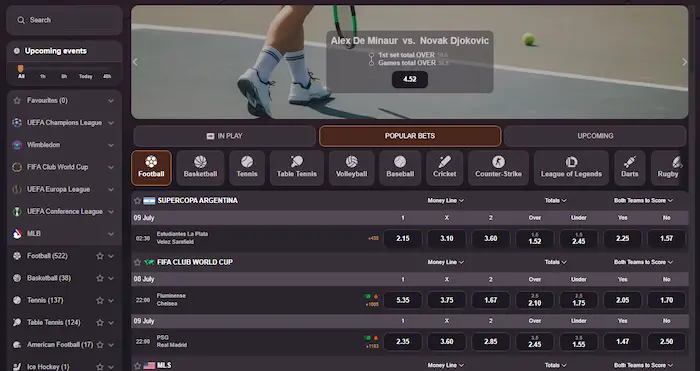Open the Darts sport category

[629, 168]
